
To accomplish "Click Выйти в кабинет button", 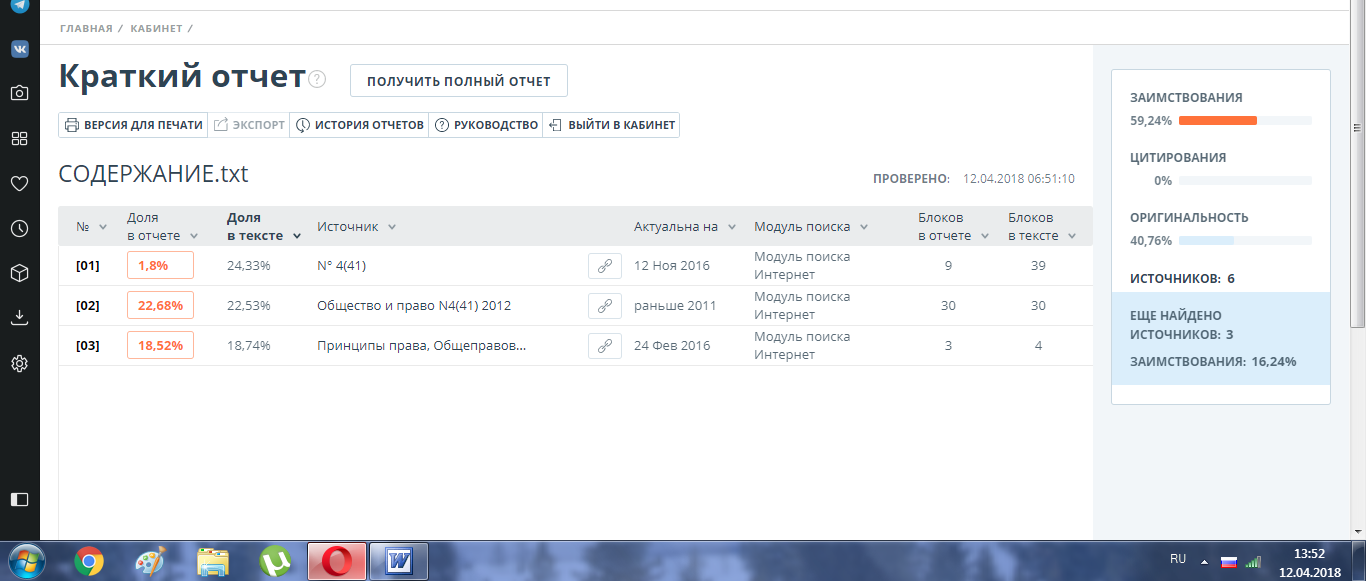I will tap(612, 125).
